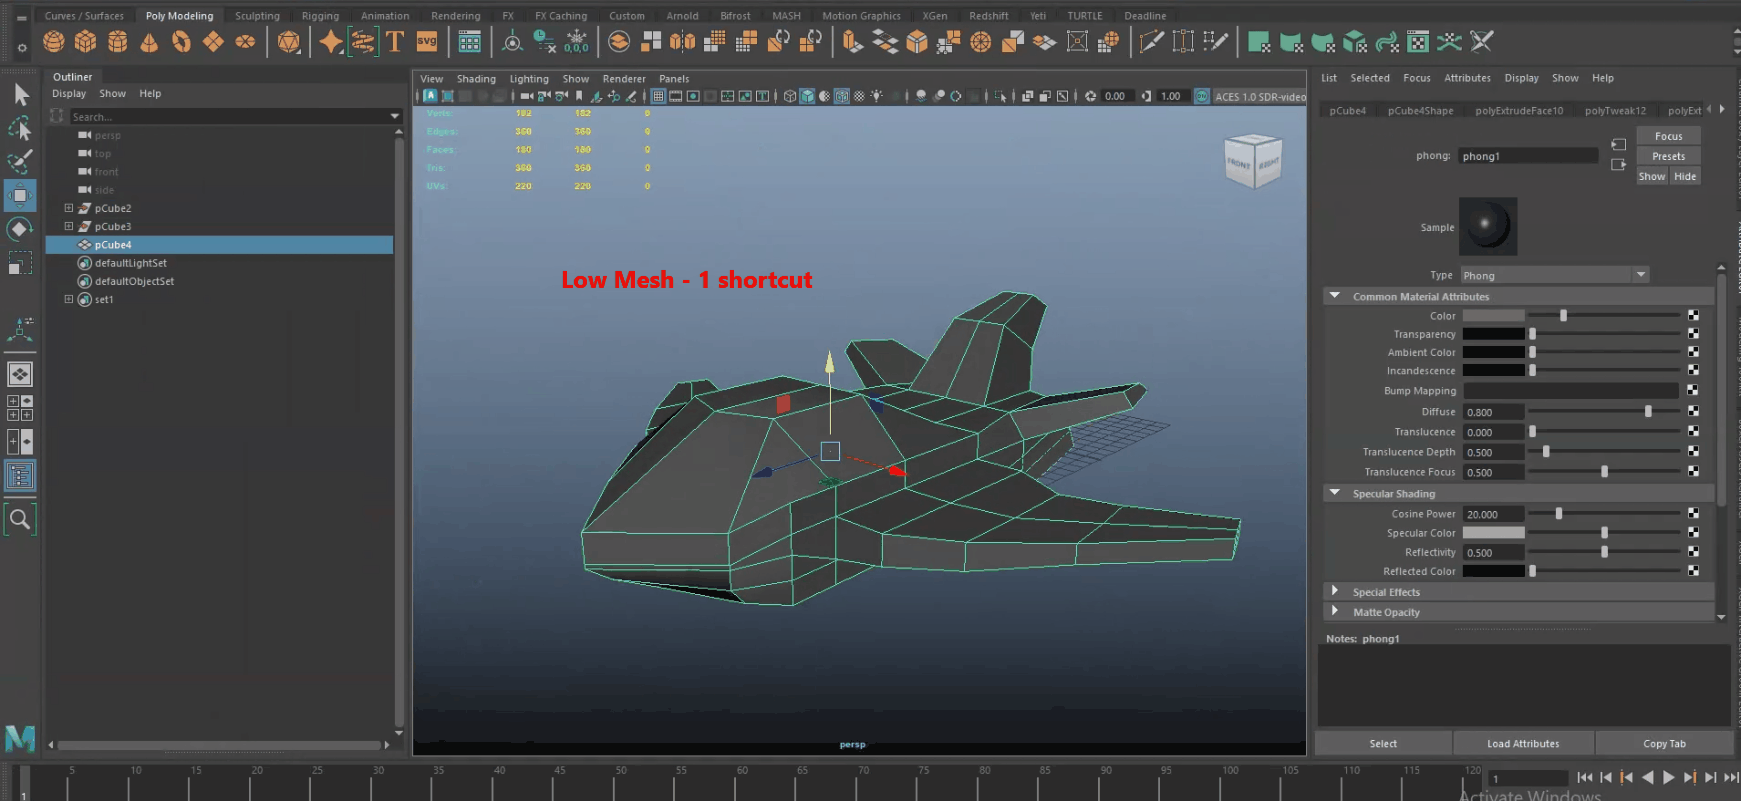Image resolution: width=1741 pixels, height=801 pixels.
Task: Open the material Type dropdown
Action: coord(1554,275)
